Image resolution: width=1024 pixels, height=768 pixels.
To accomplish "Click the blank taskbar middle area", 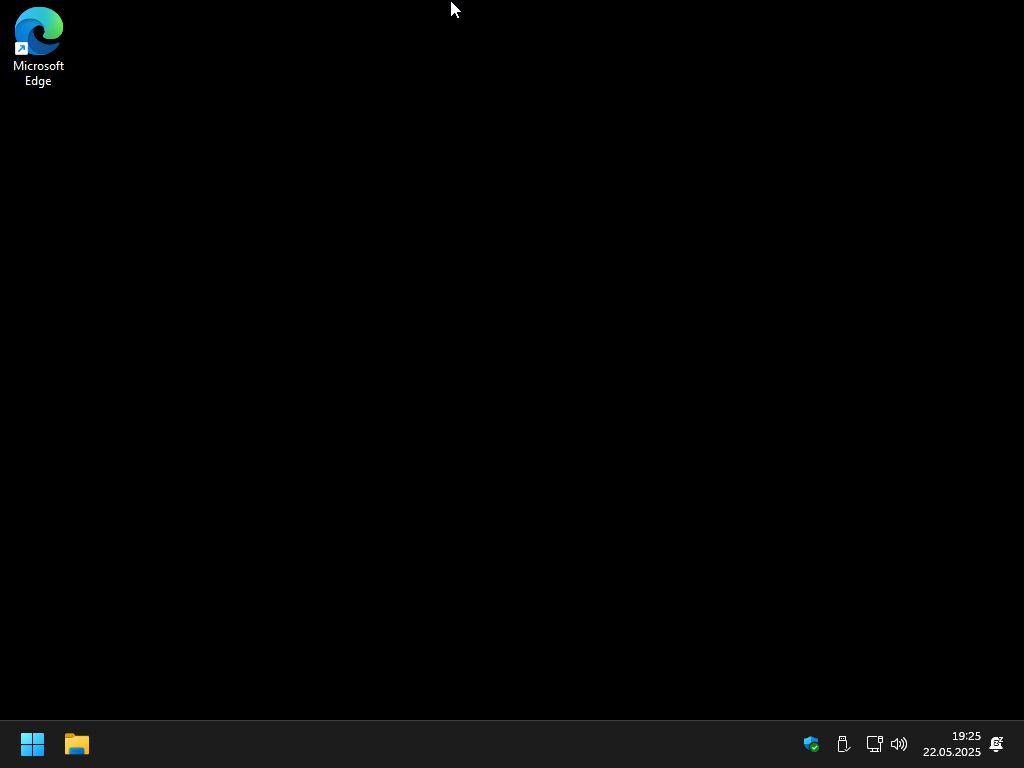I will pos(450,744).
